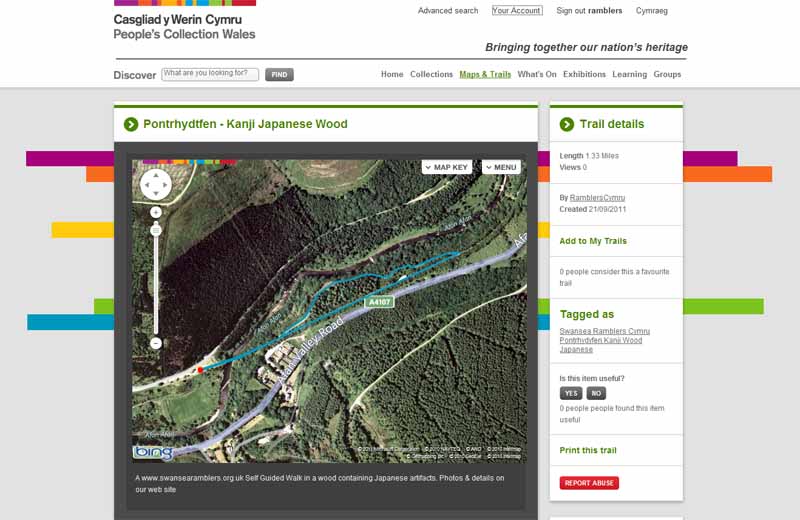
Task: Click Add to My Trails link
Action: tap(593, 241)
